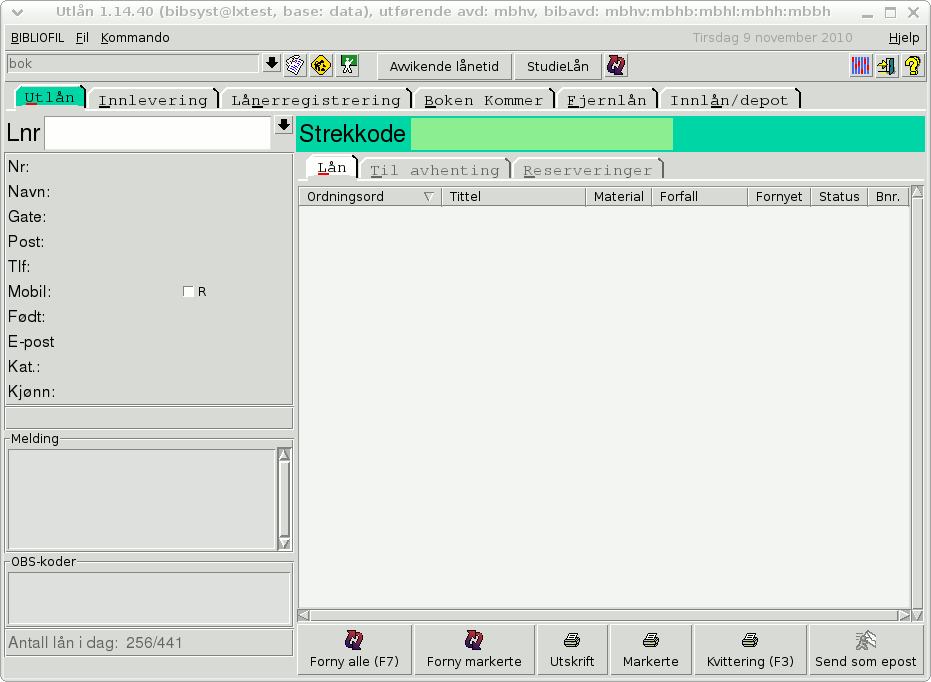Open dropdown arrow next to bok field
931x682 pixels.
coord(271,64)
